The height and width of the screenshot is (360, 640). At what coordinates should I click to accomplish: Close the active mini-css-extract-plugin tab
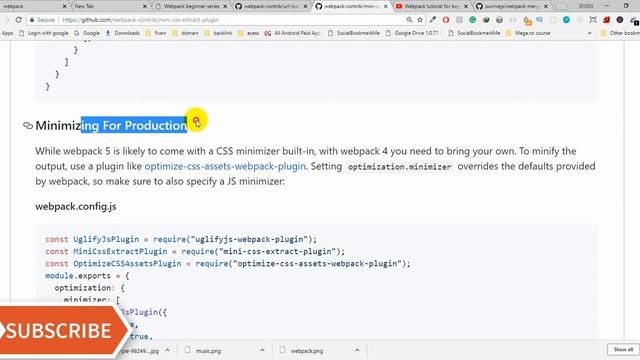click(386, 6)
